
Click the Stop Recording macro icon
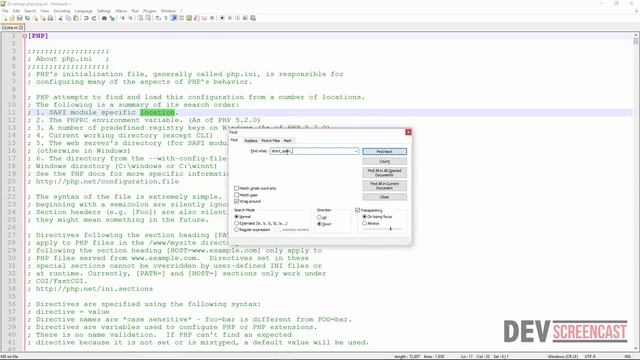230,18
